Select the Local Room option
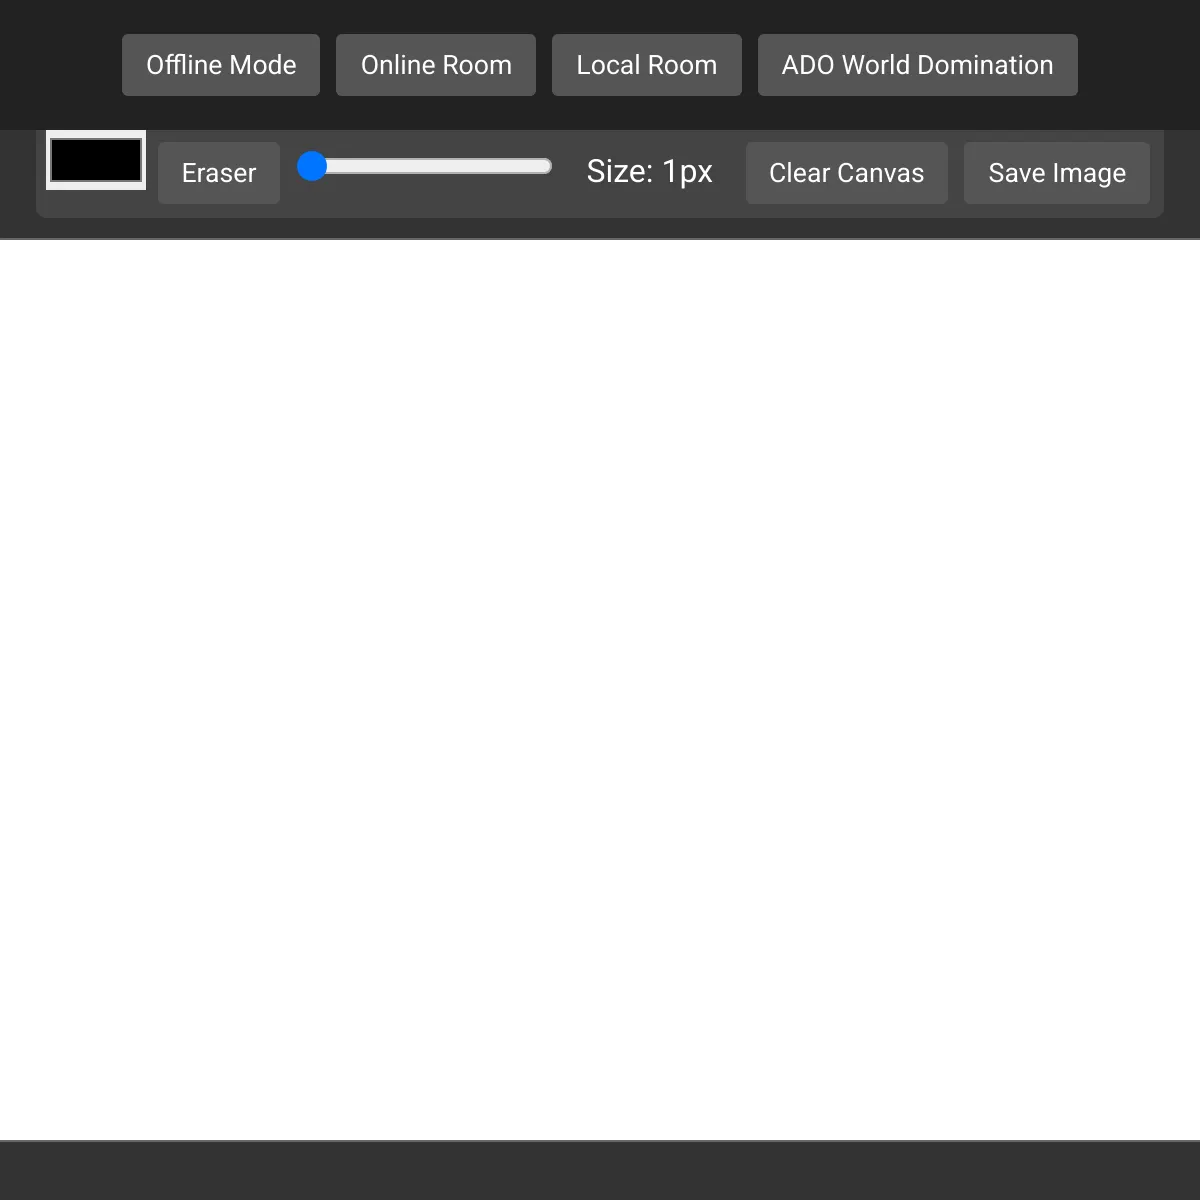This screenshot has height=1200, width=1200. [x=647, y=65]
